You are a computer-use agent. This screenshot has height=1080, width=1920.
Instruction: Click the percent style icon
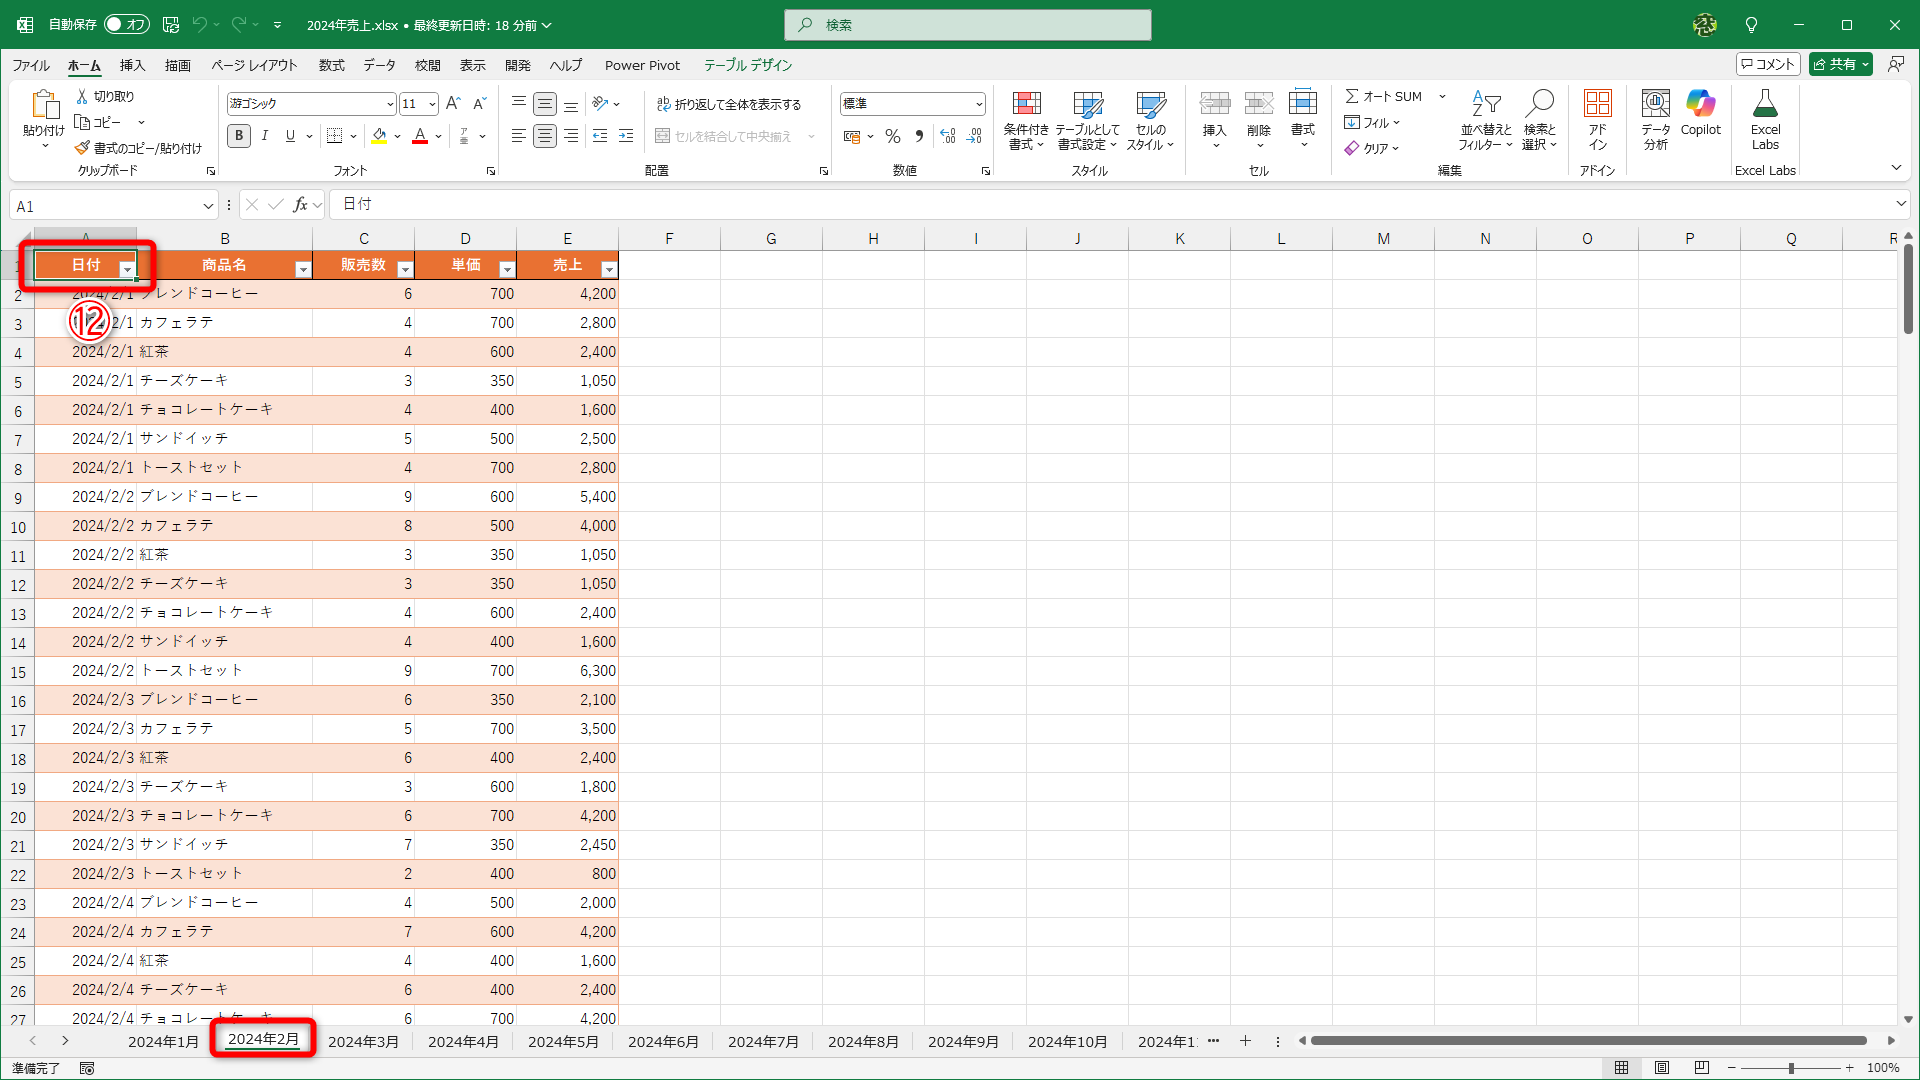point(893,136)
